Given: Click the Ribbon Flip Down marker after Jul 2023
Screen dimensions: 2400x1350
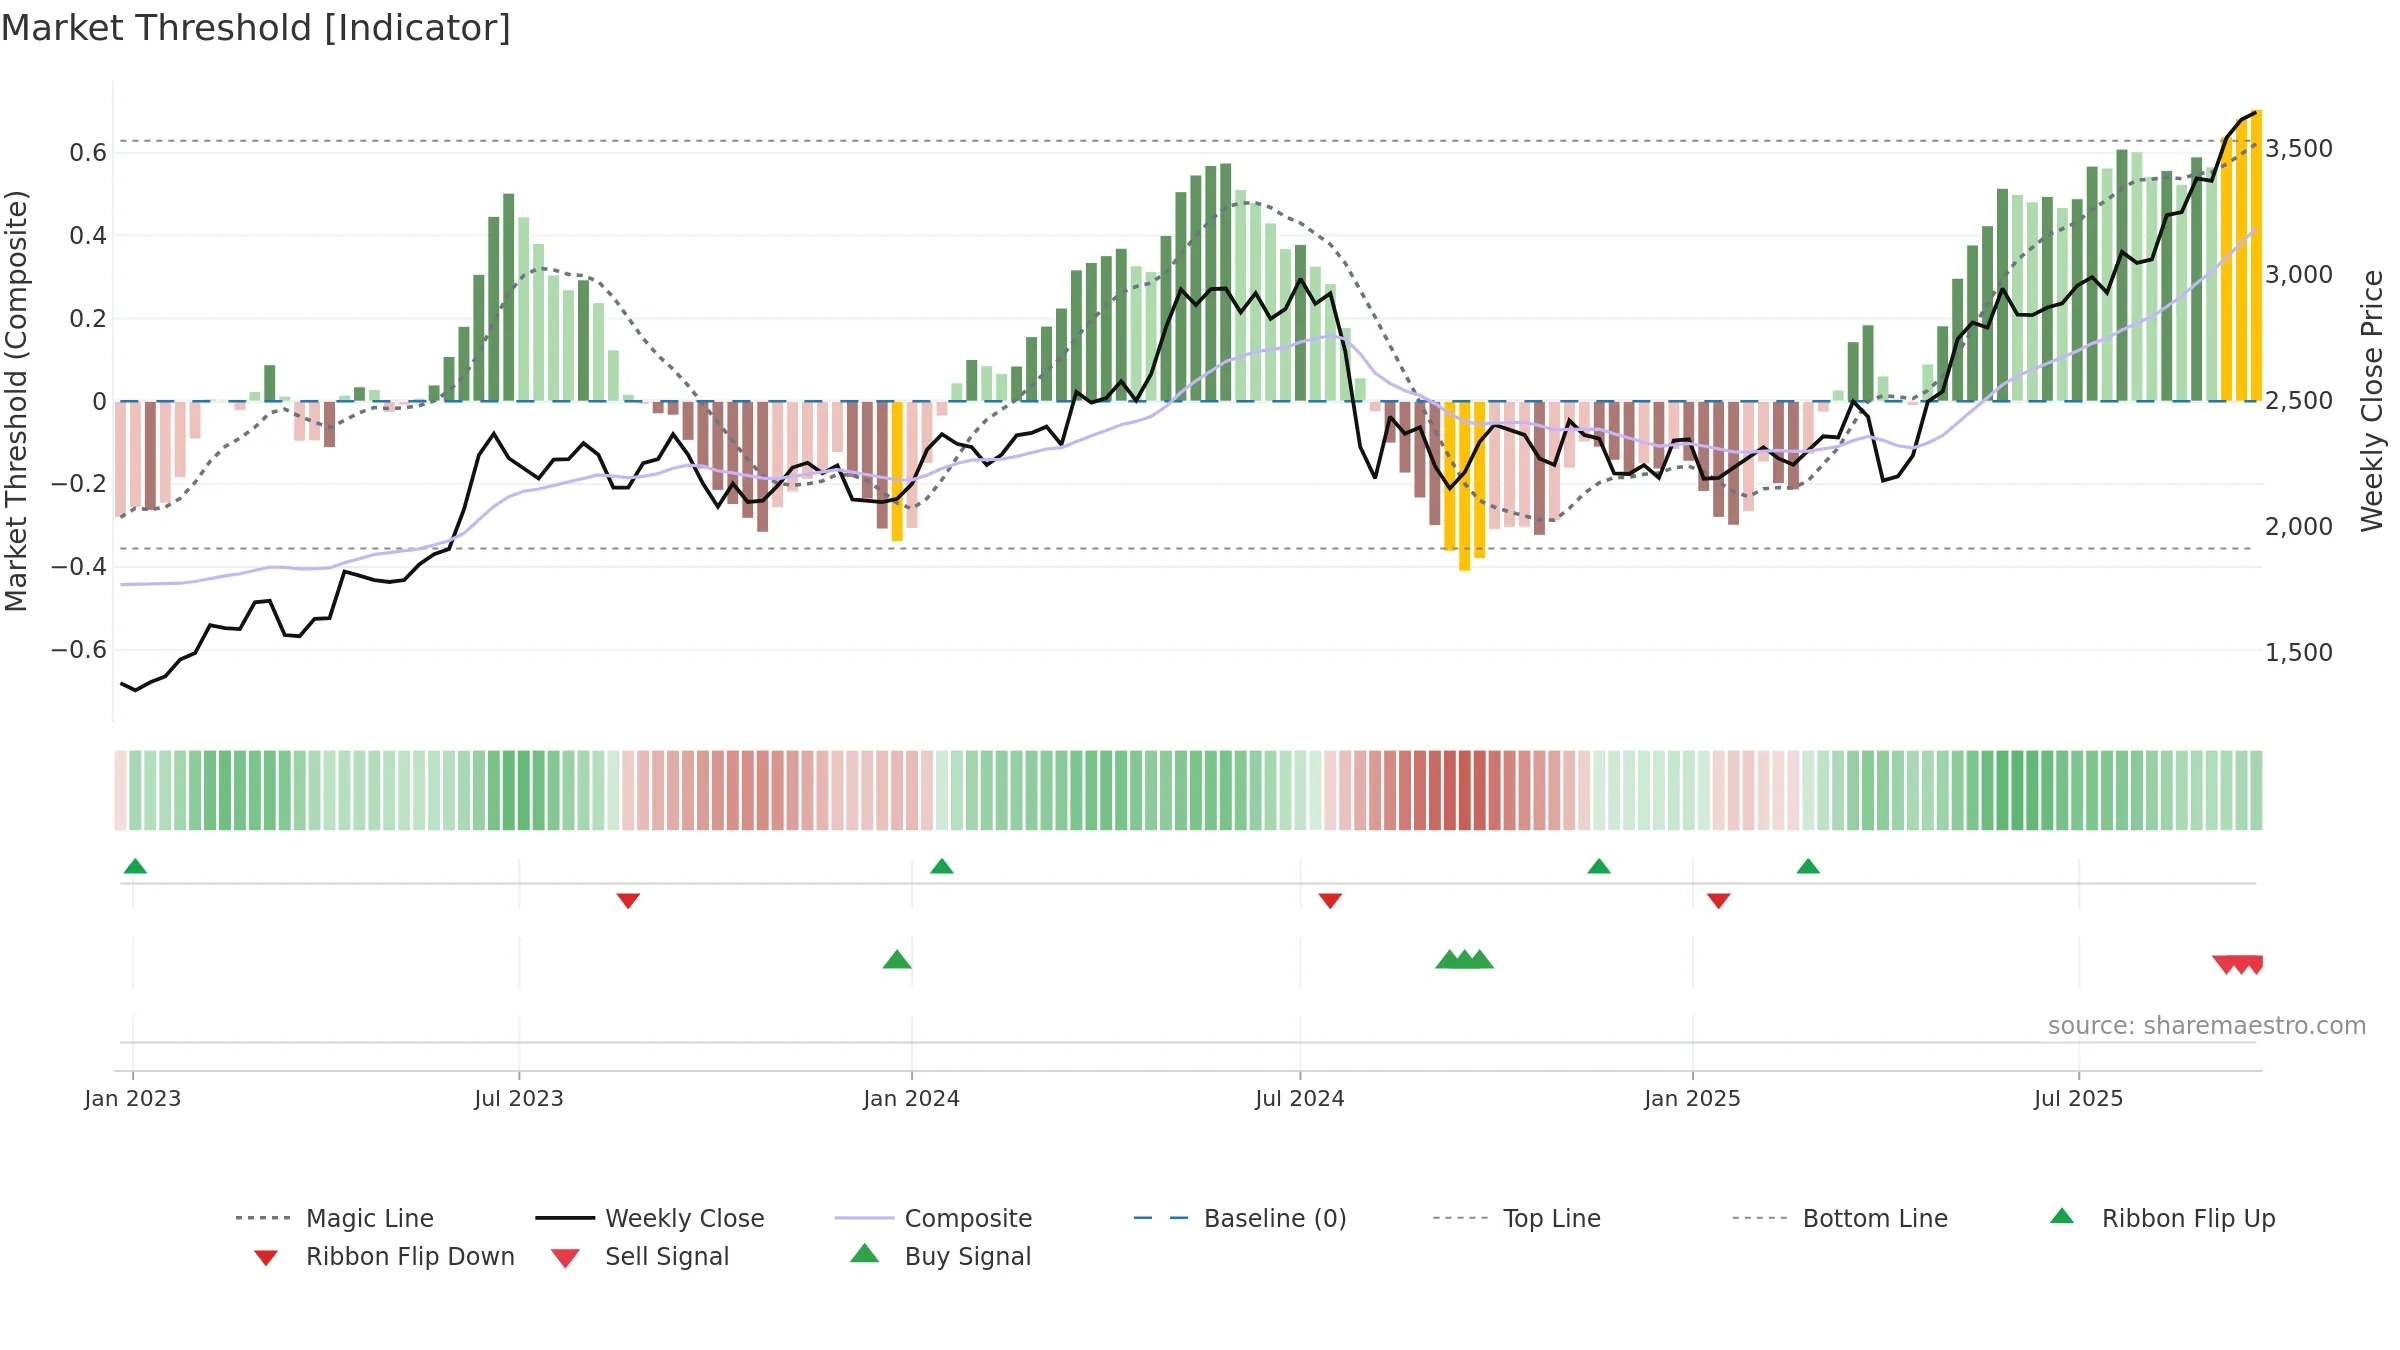Looking at the screenshot, I should pos(628,901).
